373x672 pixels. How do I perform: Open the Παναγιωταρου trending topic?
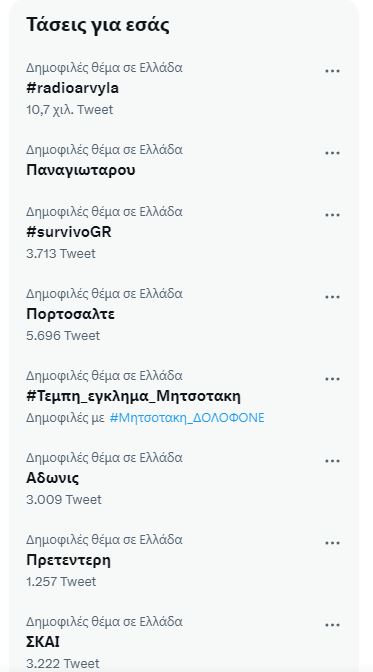click(x=81, y=170)
